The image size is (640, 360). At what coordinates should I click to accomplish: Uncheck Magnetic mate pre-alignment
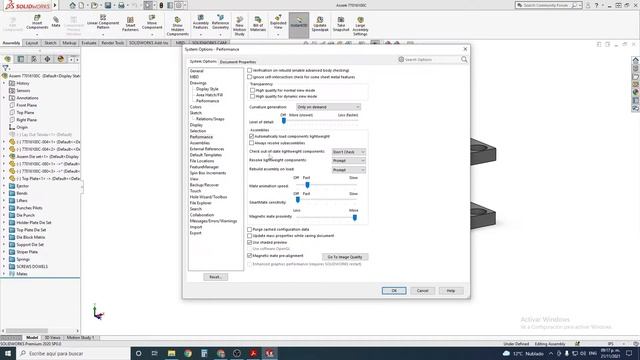[249, 256]
